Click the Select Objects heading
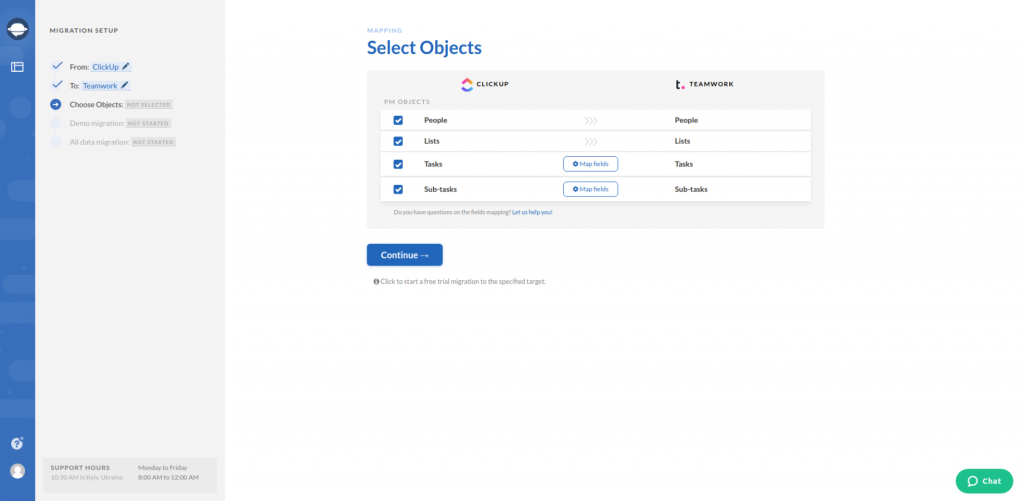The height and width of the screenshot is (501, 1024). [424, 48]
